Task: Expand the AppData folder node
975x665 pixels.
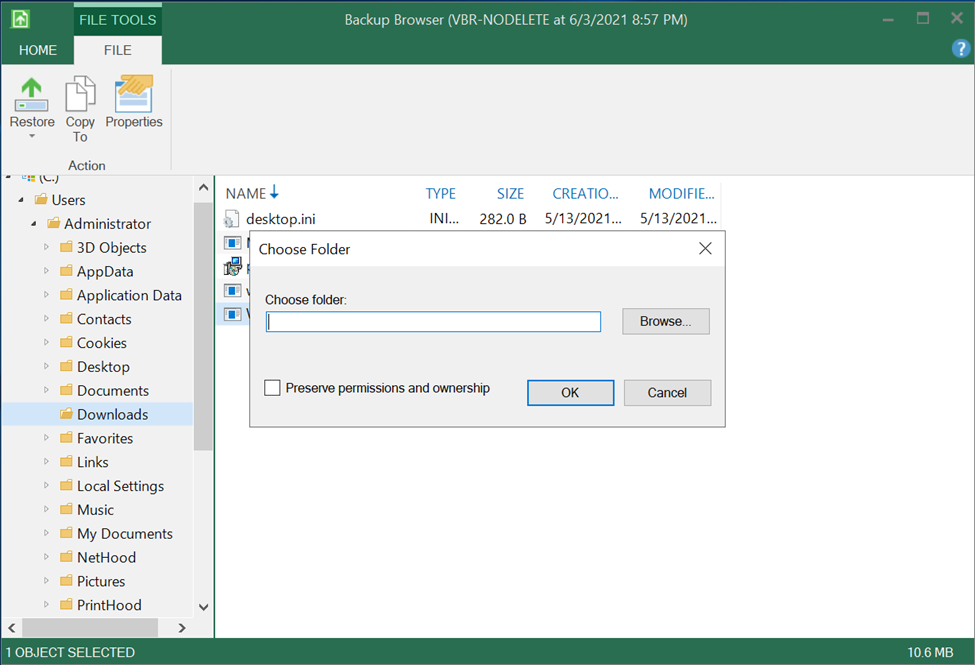Action: pyautogui.click(x=46, y=271)
